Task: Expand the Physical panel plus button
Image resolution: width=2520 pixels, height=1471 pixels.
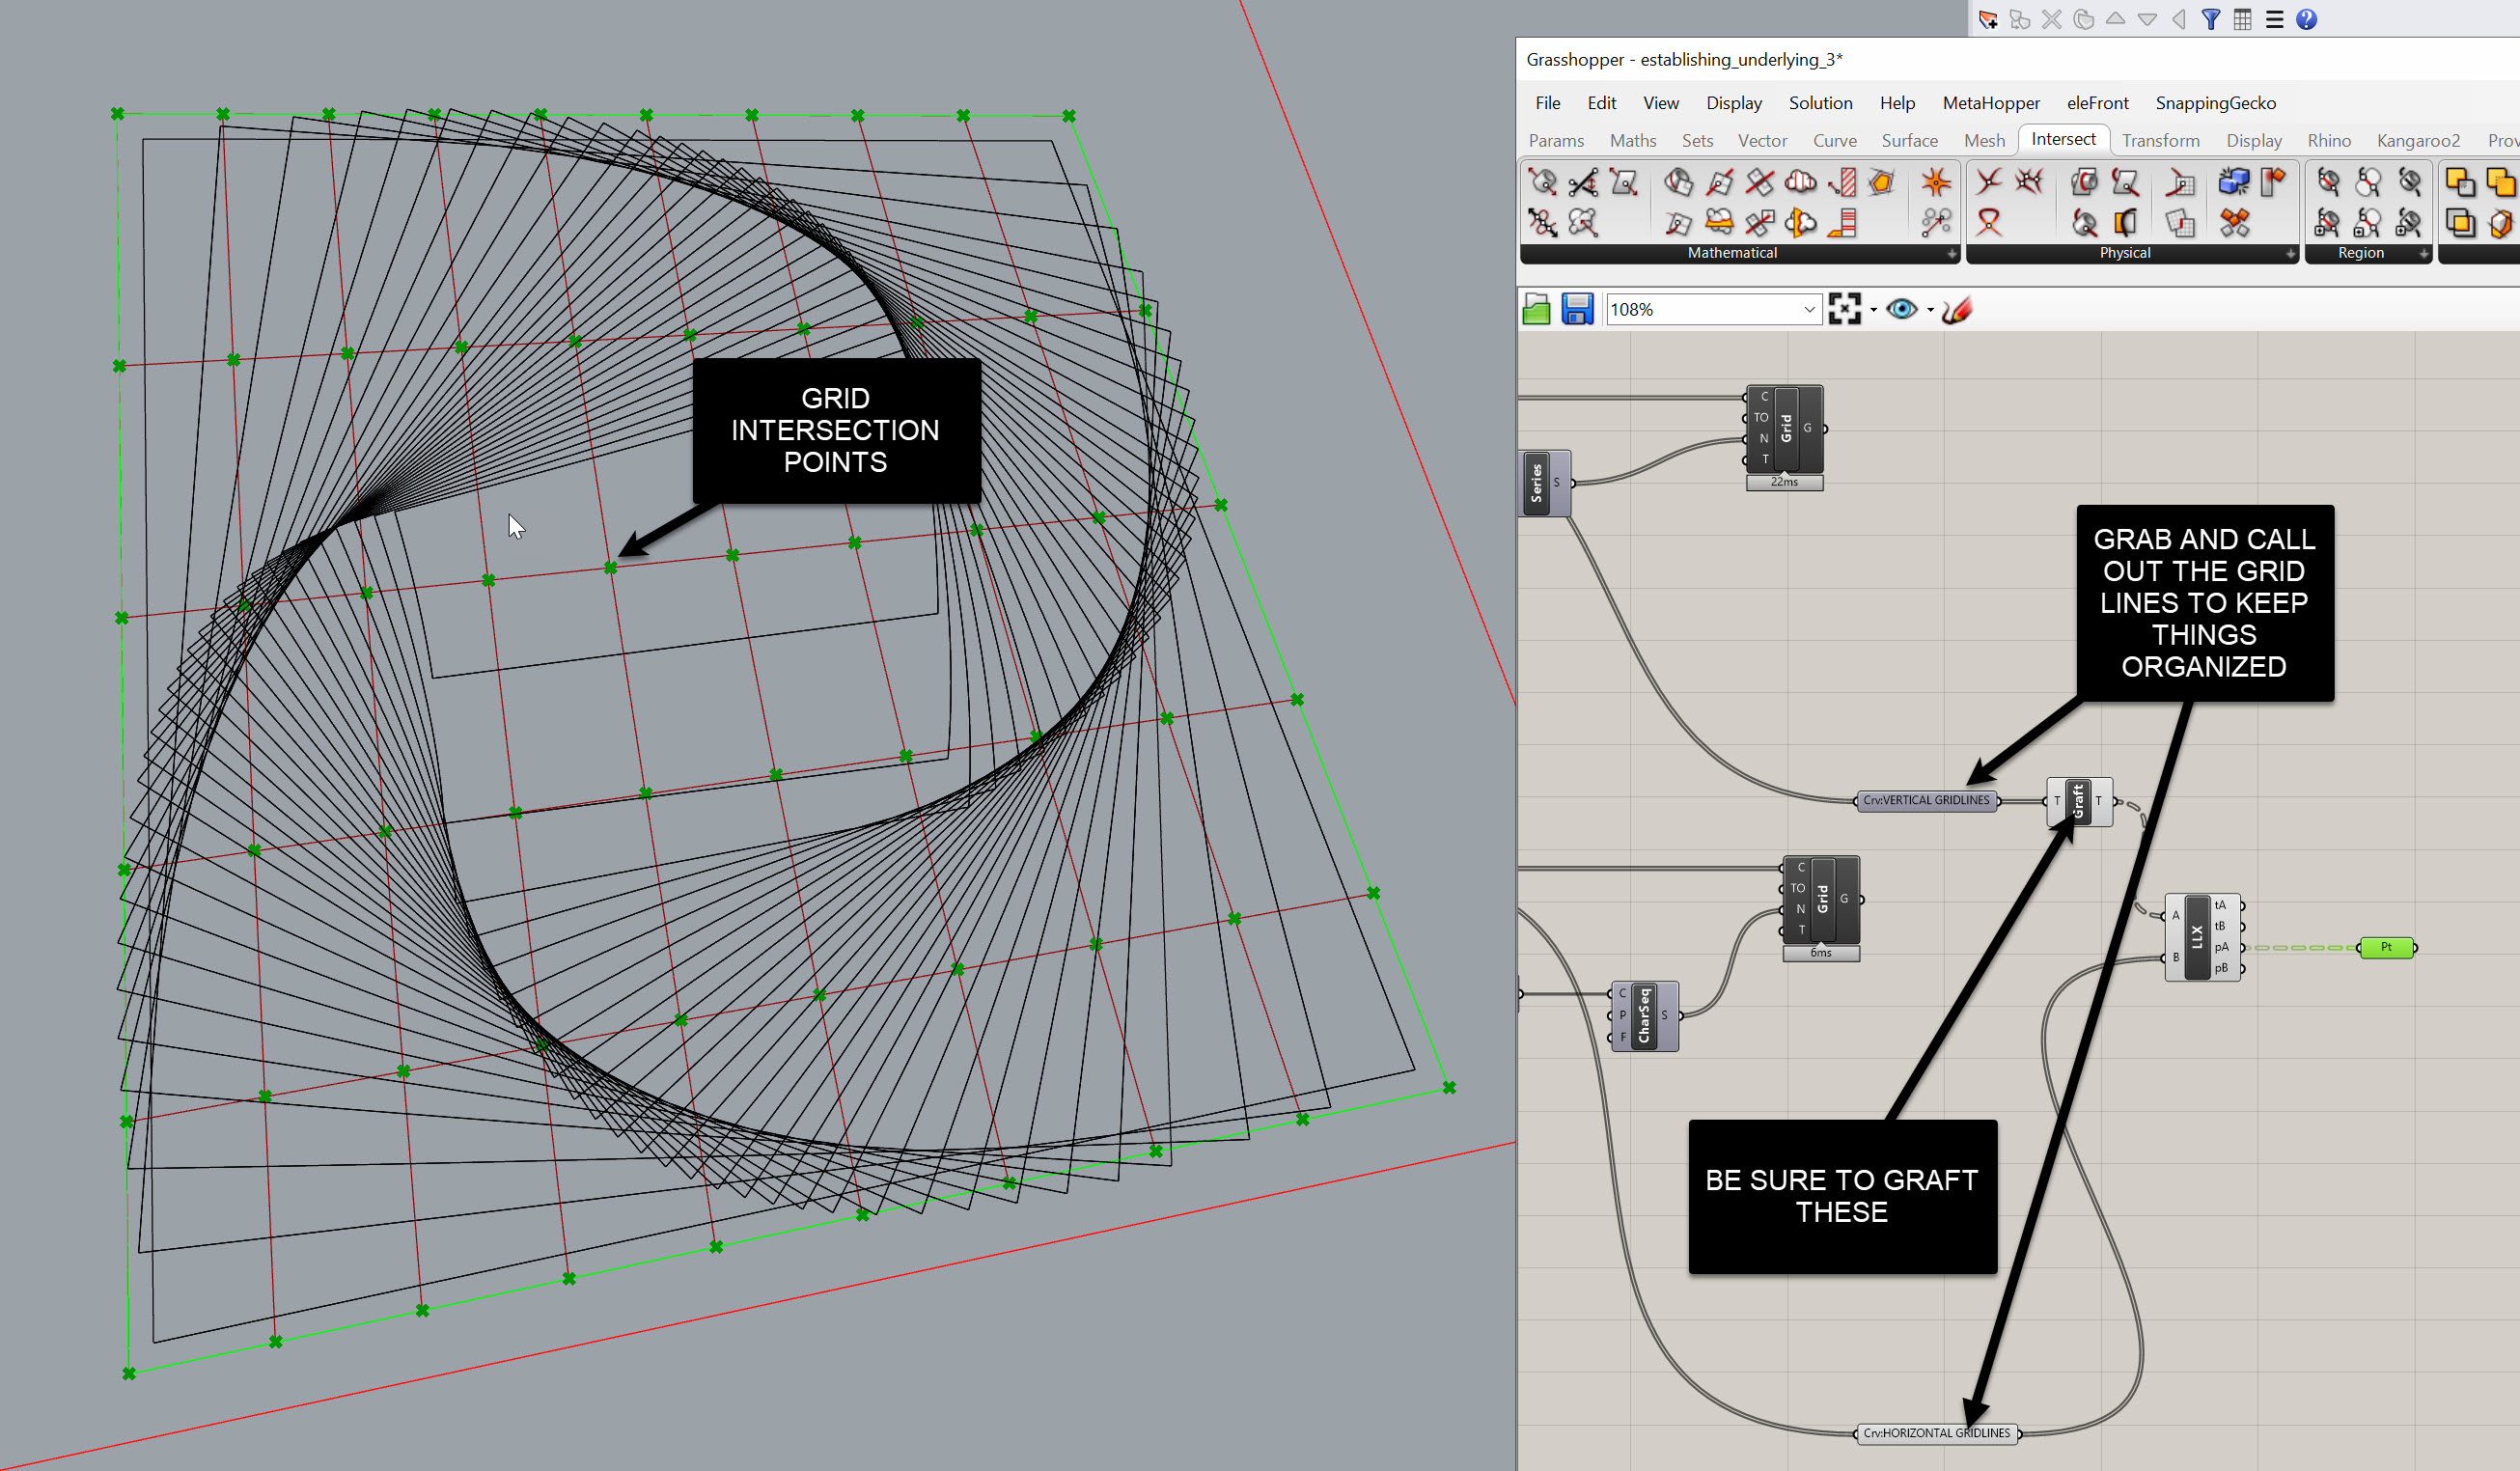Action: point(2290,254)
